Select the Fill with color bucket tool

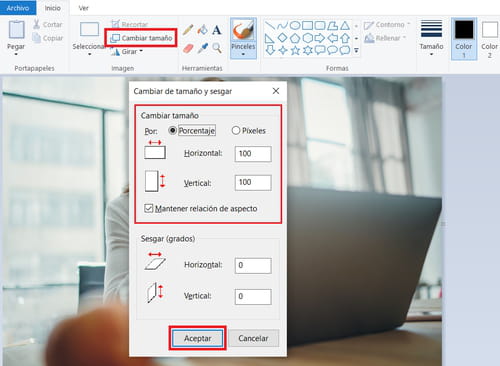[x=202, y=30]
